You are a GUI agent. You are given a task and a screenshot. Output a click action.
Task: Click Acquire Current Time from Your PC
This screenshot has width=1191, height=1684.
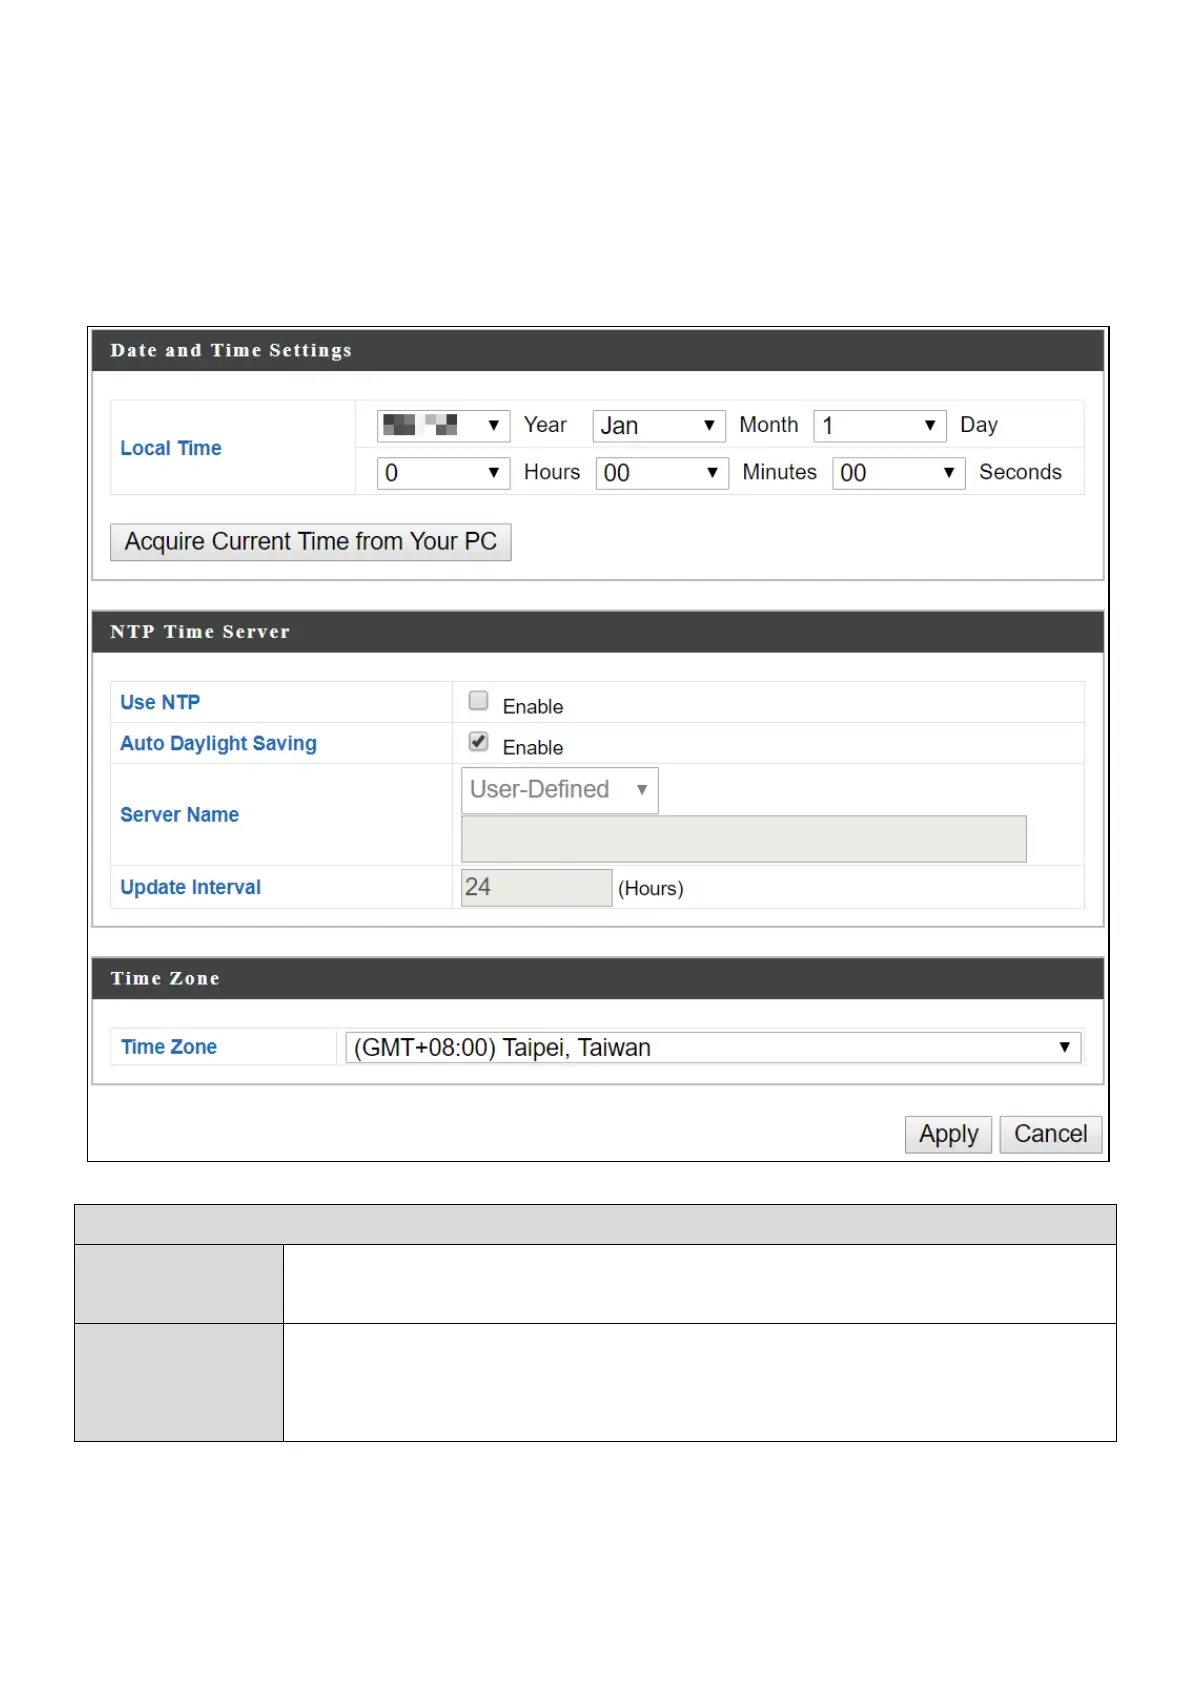pyautogui.click(x=310, y=542)
